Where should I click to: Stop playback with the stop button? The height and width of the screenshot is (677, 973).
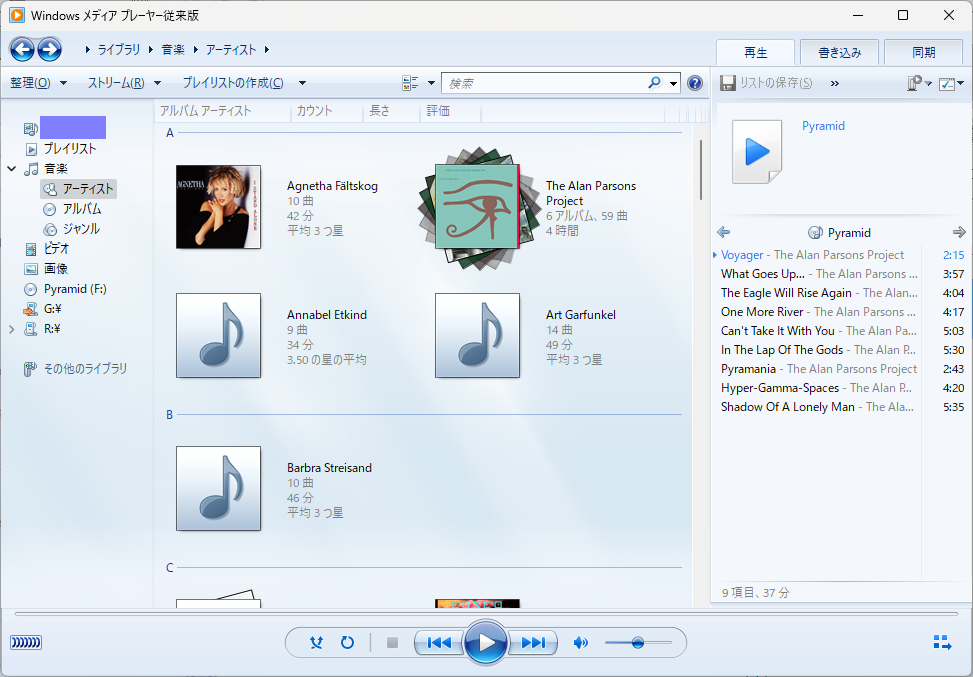392,642
